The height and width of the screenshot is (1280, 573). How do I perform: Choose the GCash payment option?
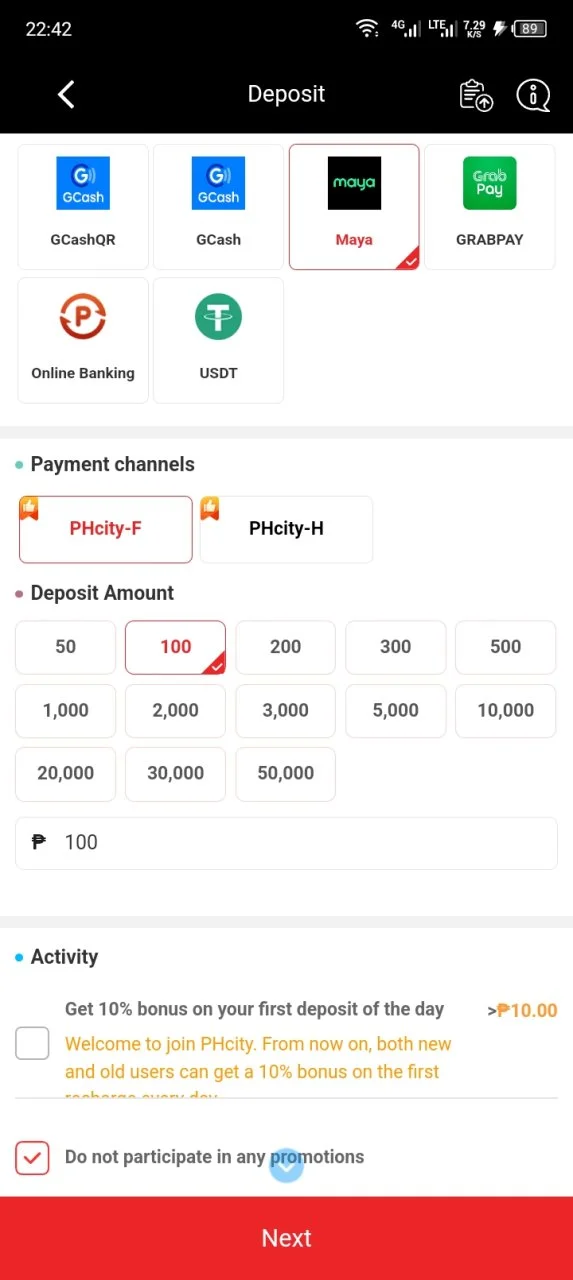tap(218, 207)
